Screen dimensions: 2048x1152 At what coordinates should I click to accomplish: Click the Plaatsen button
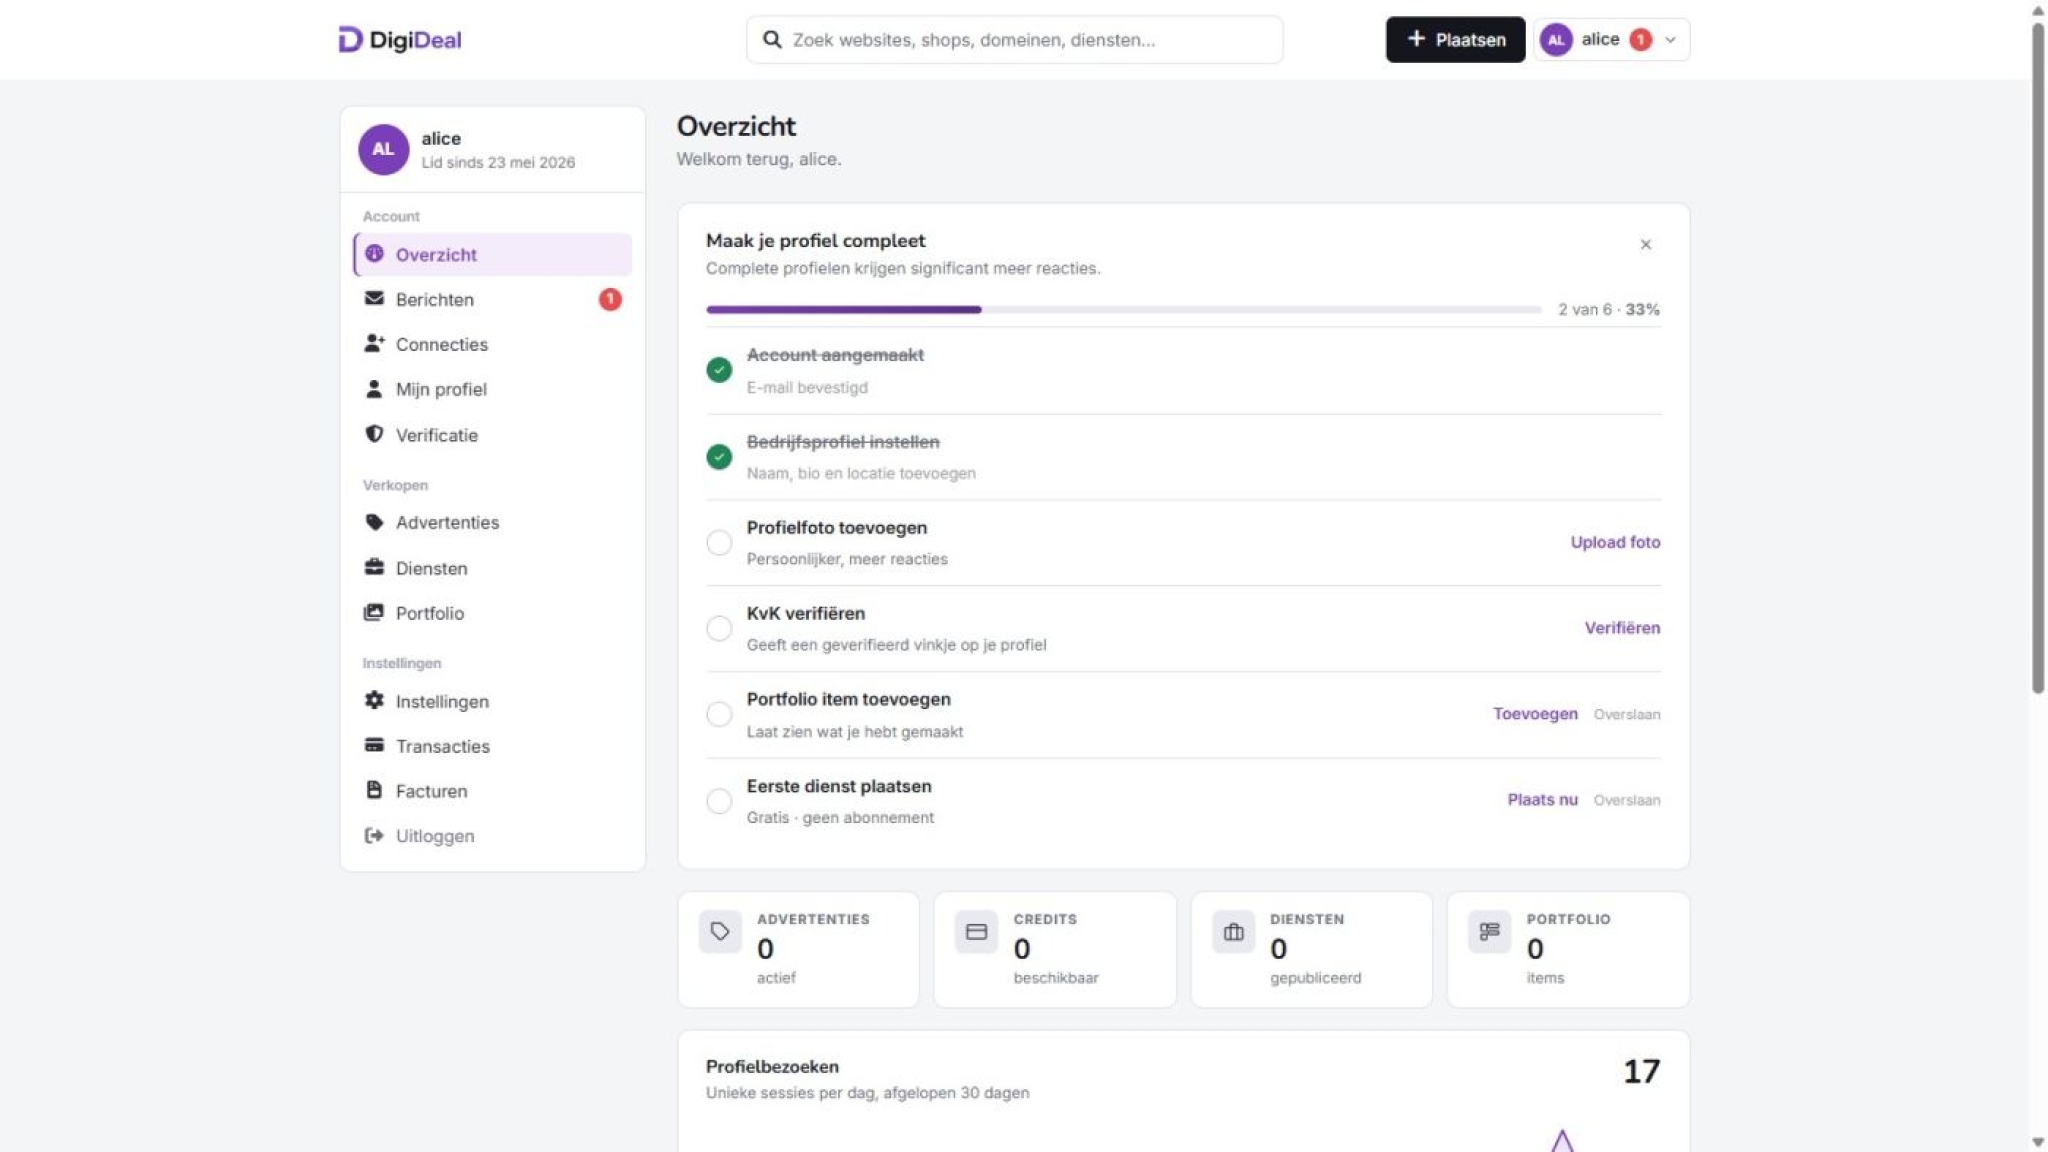[1455, 39]
